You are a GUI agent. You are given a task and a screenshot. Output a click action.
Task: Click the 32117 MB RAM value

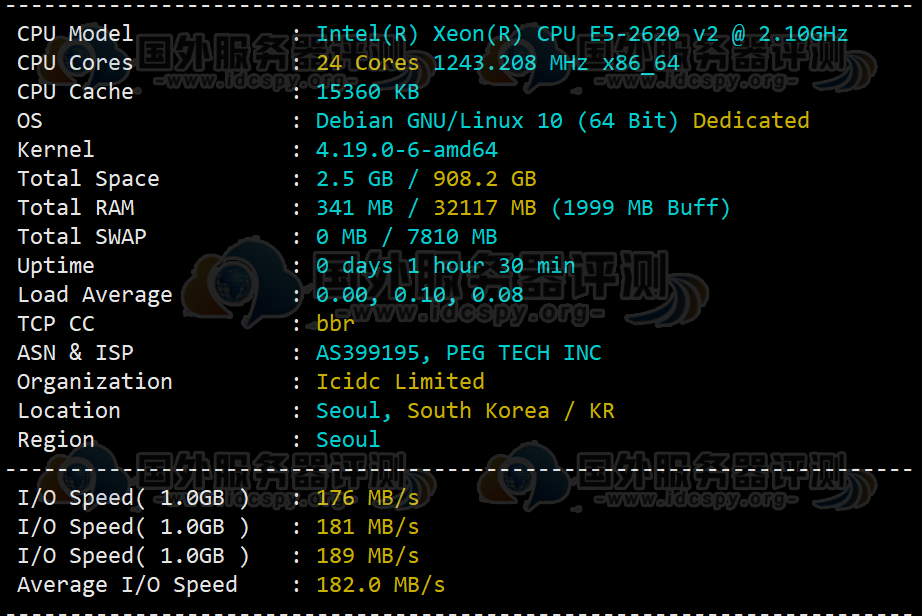pyautogui.click(x=484, y=208)
